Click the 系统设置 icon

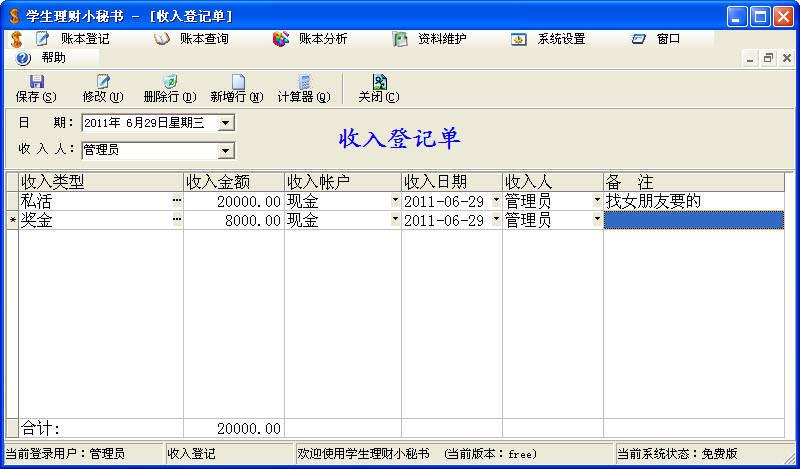coord(519,39)
